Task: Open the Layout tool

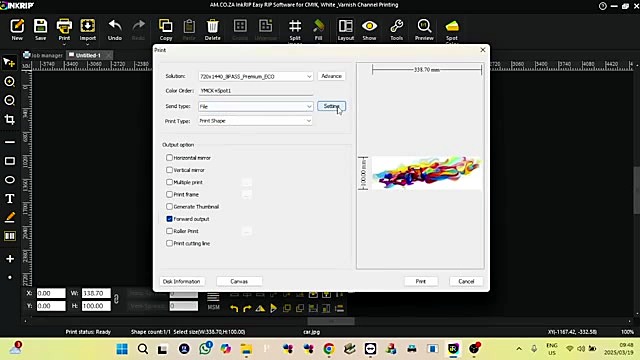Action: click(346, 29)
